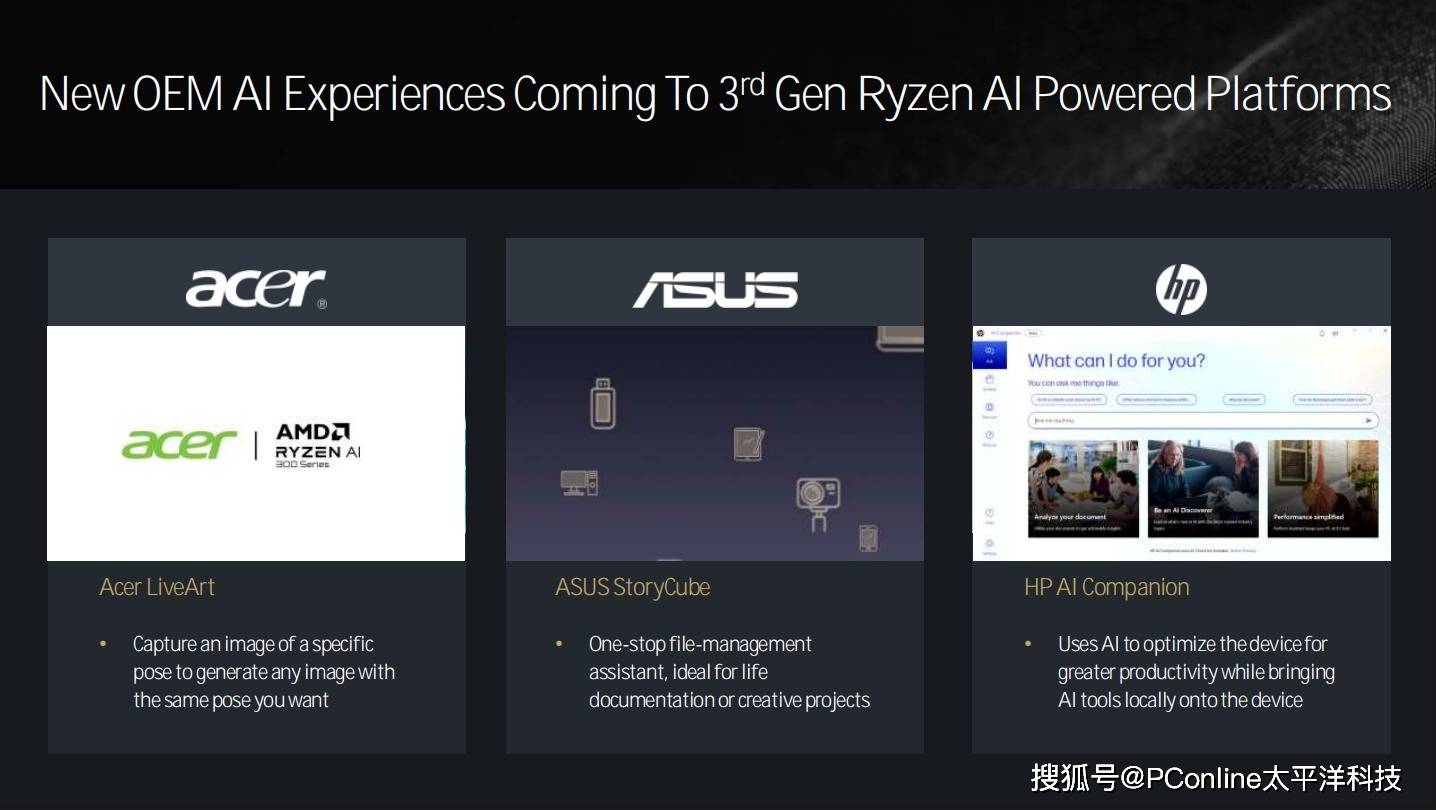Image resolution: width=1436 pixels, height=810 pixels.
Task: Click the white Acer logo header
Action: (x=256, y=288)
